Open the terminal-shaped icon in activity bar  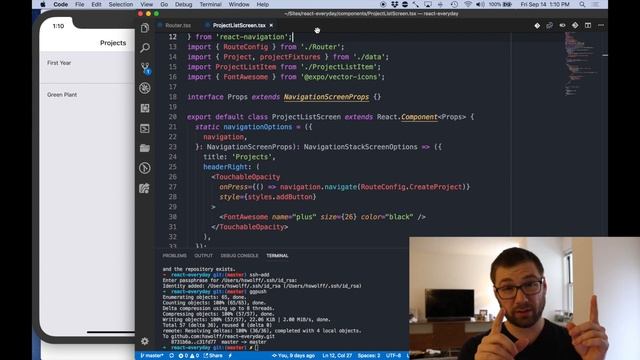(145, 128)
